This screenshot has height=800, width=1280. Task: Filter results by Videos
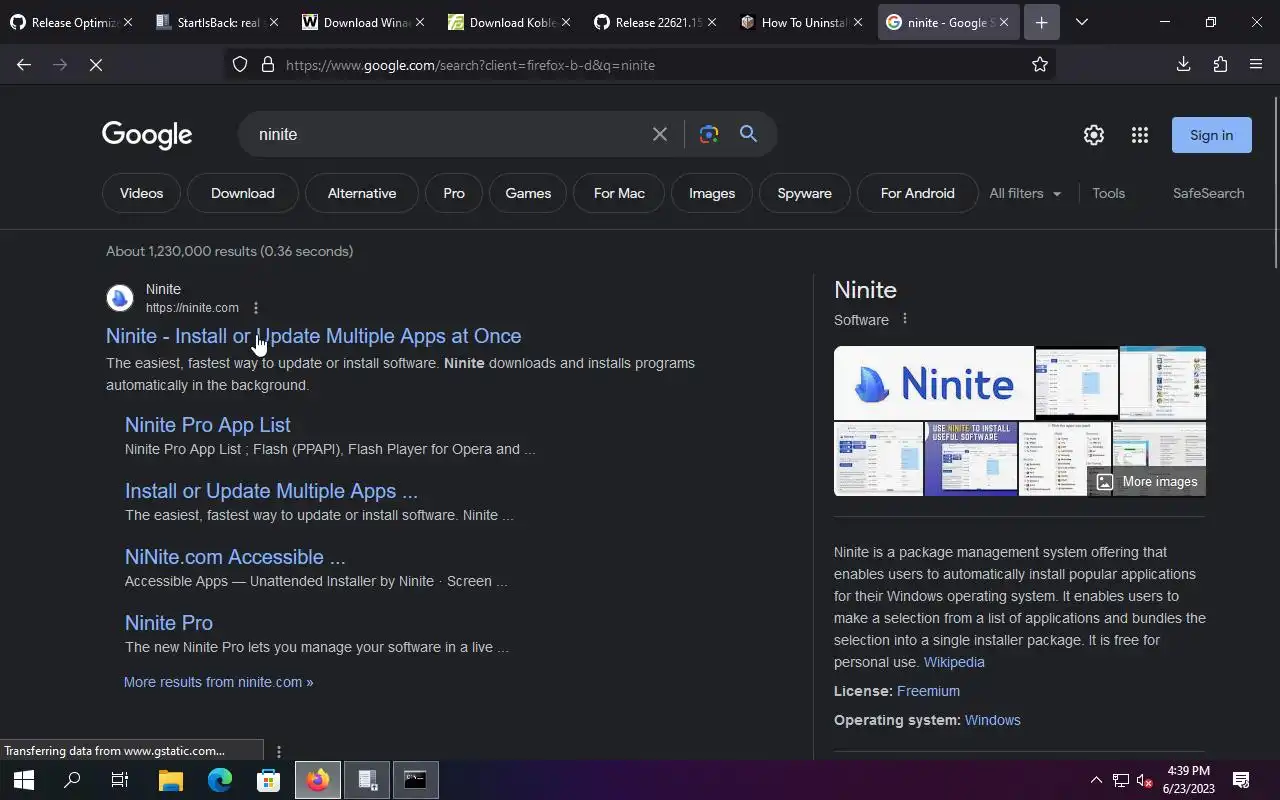pos(141,193)
